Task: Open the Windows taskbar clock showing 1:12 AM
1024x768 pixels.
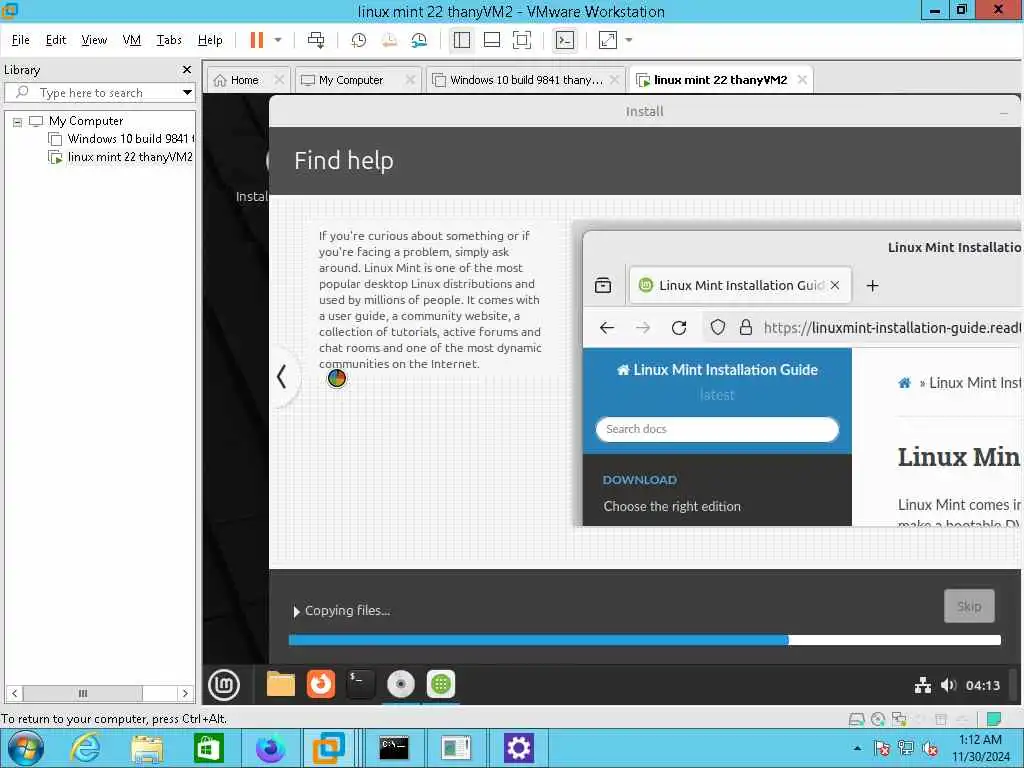Action: [x=980, y=748]
